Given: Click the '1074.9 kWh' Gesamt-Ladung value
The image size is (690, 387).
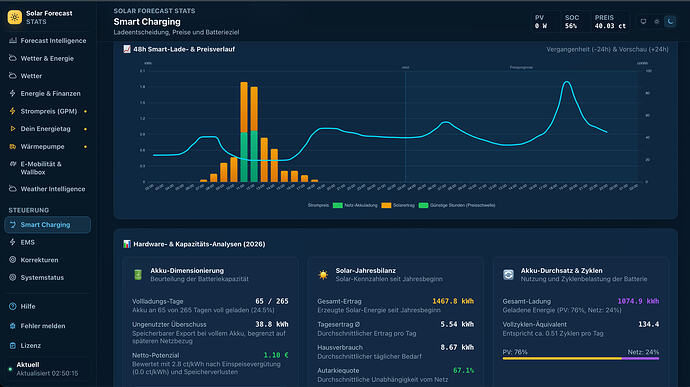Looking at the screenshot, I should point(638,301).
